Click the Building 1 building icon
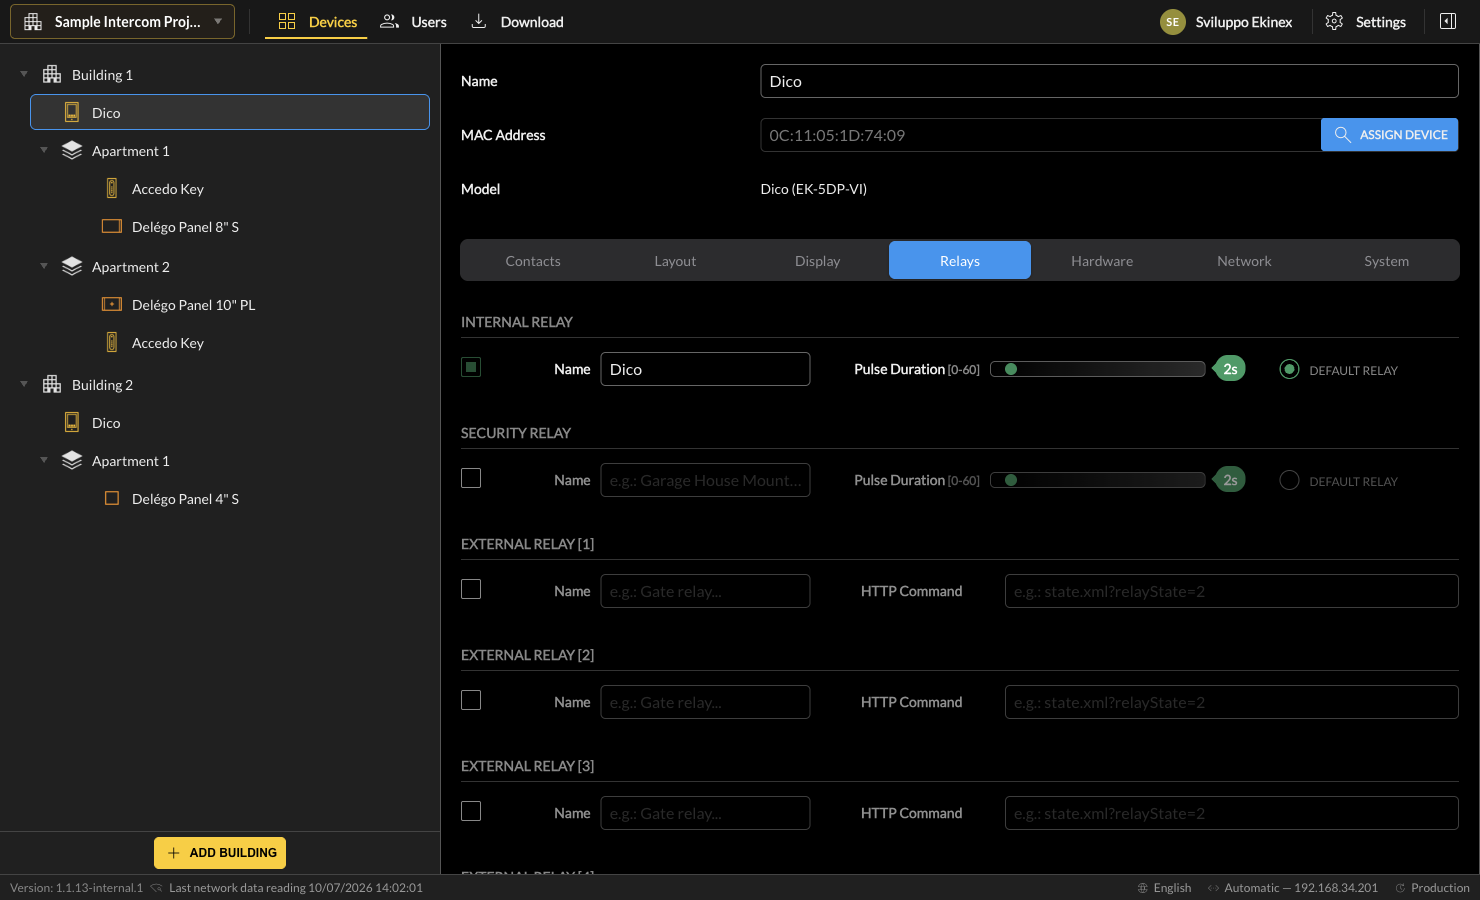1480x900 pixels. [52, 75]
